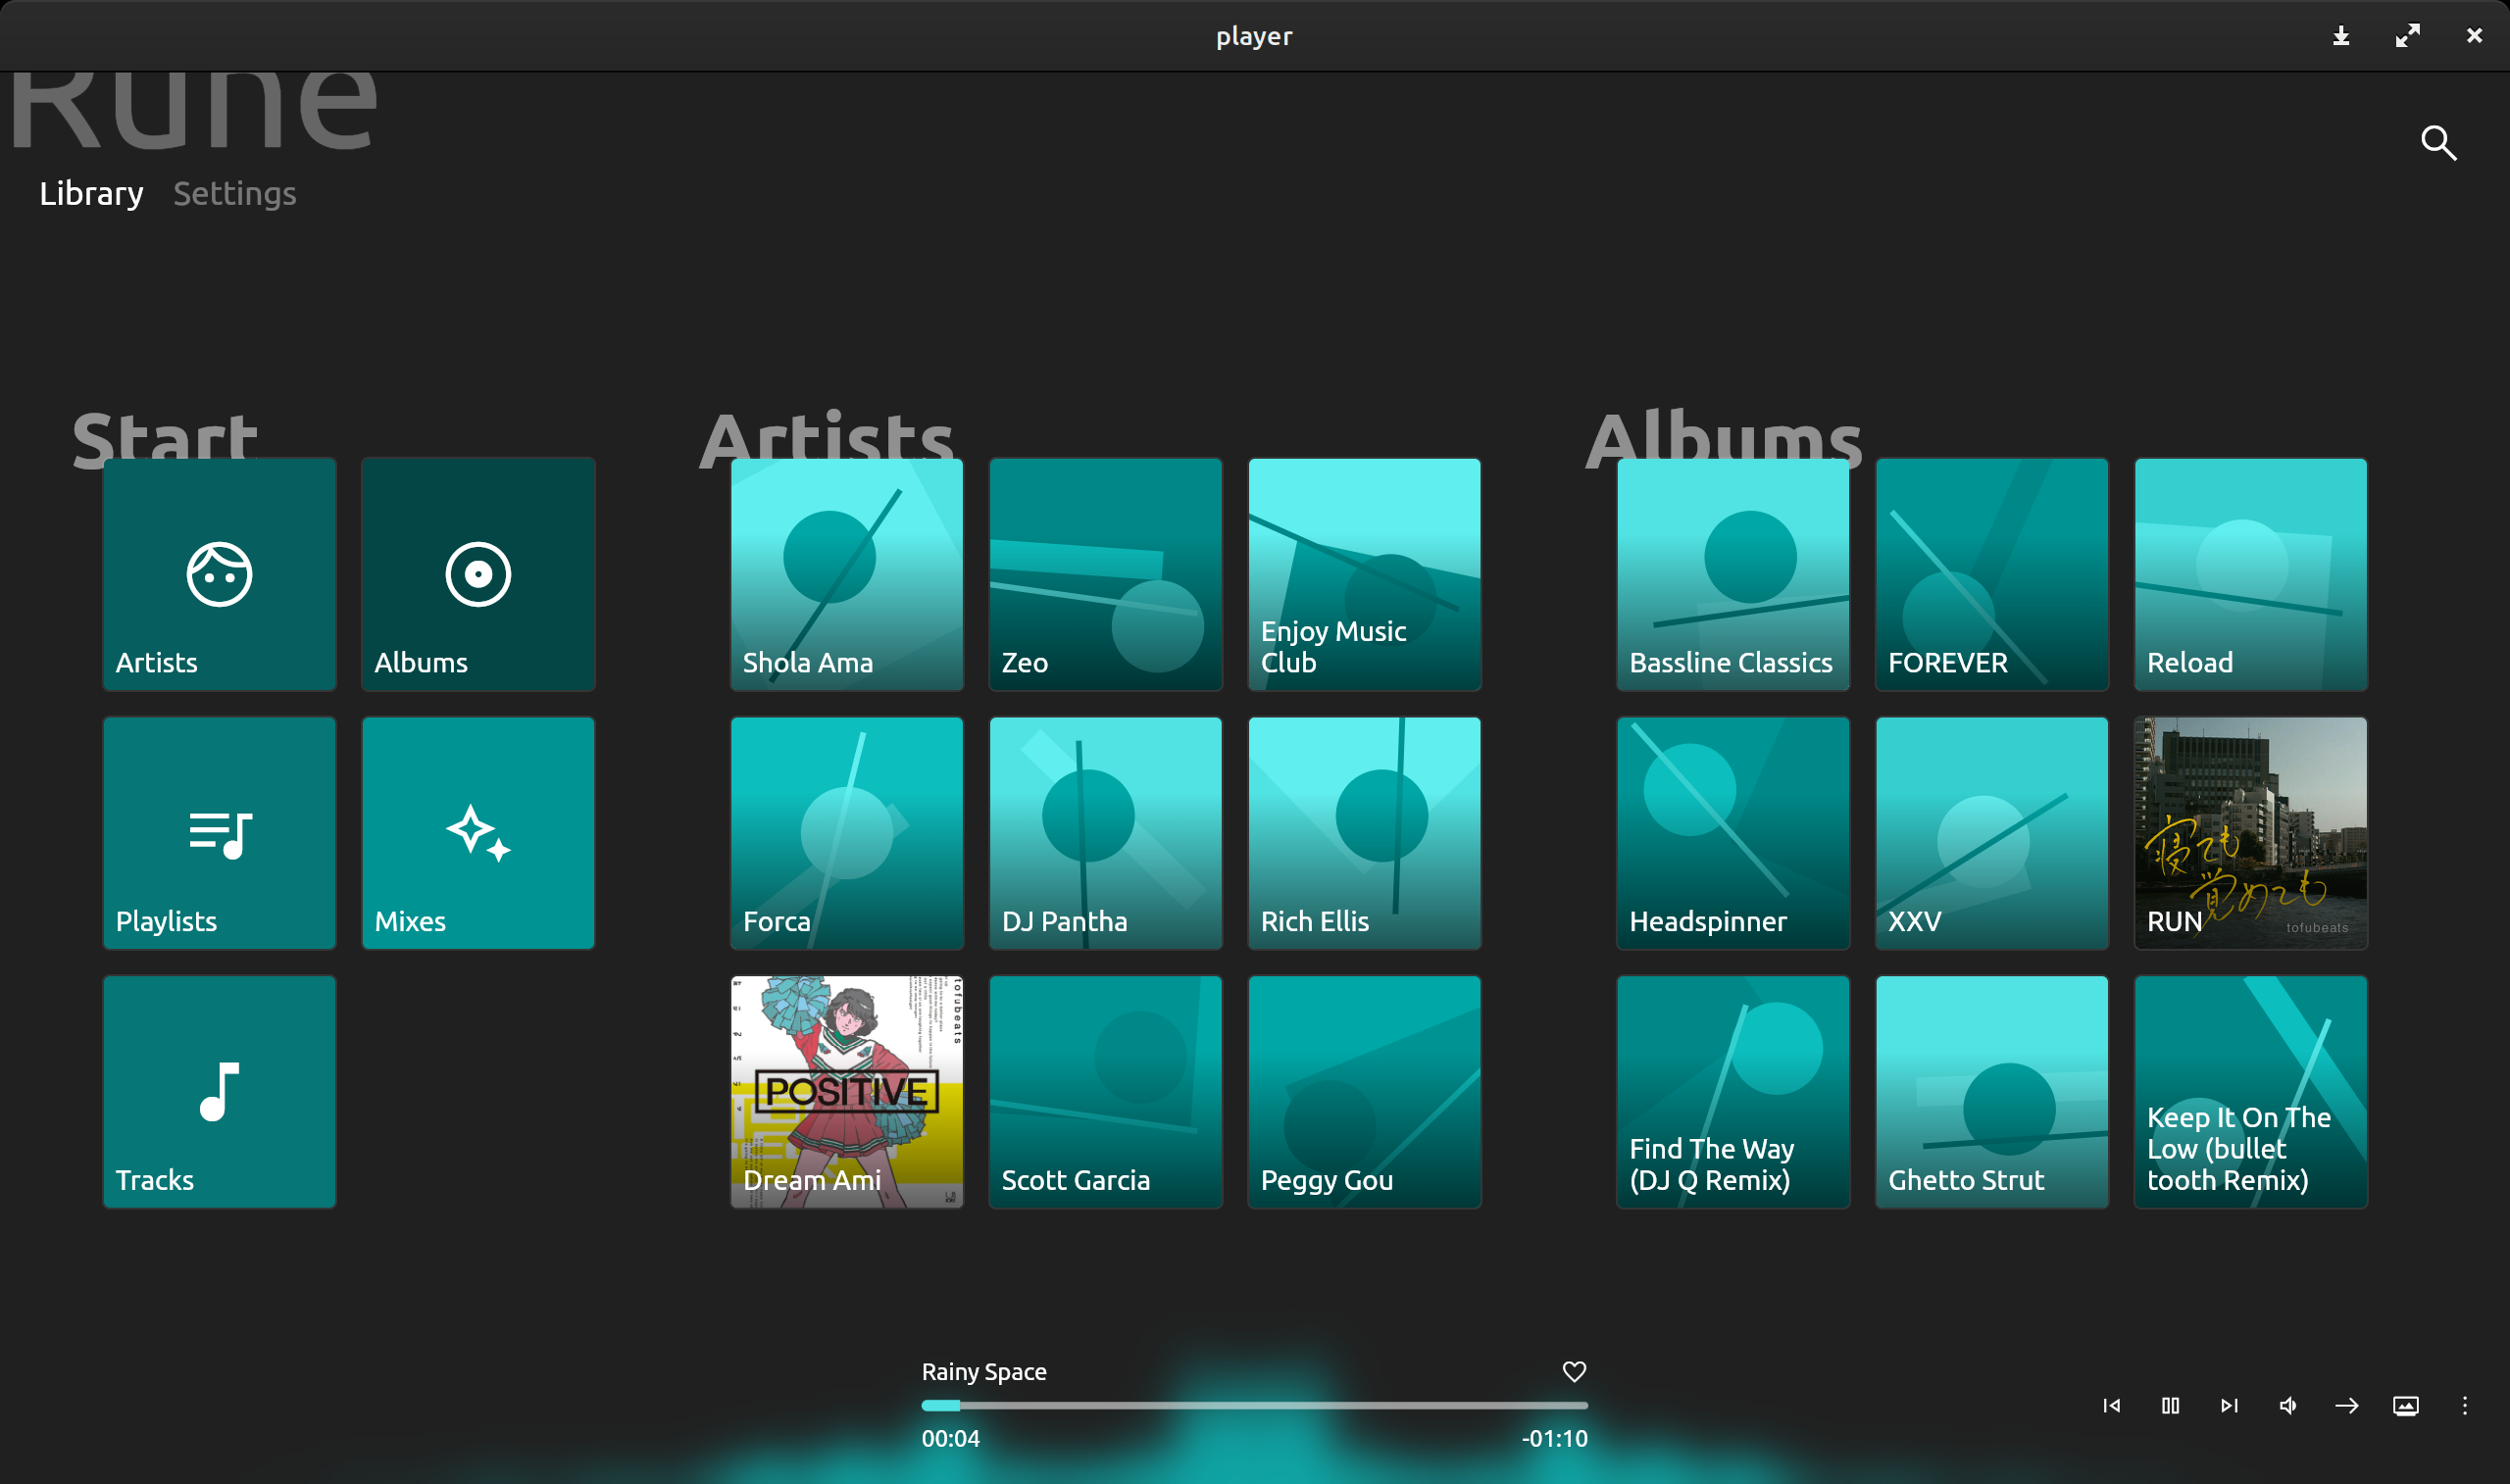2510x1484 pixels.
Task: Open the volume control speaker icon
Action: tap(2288, 1405)
